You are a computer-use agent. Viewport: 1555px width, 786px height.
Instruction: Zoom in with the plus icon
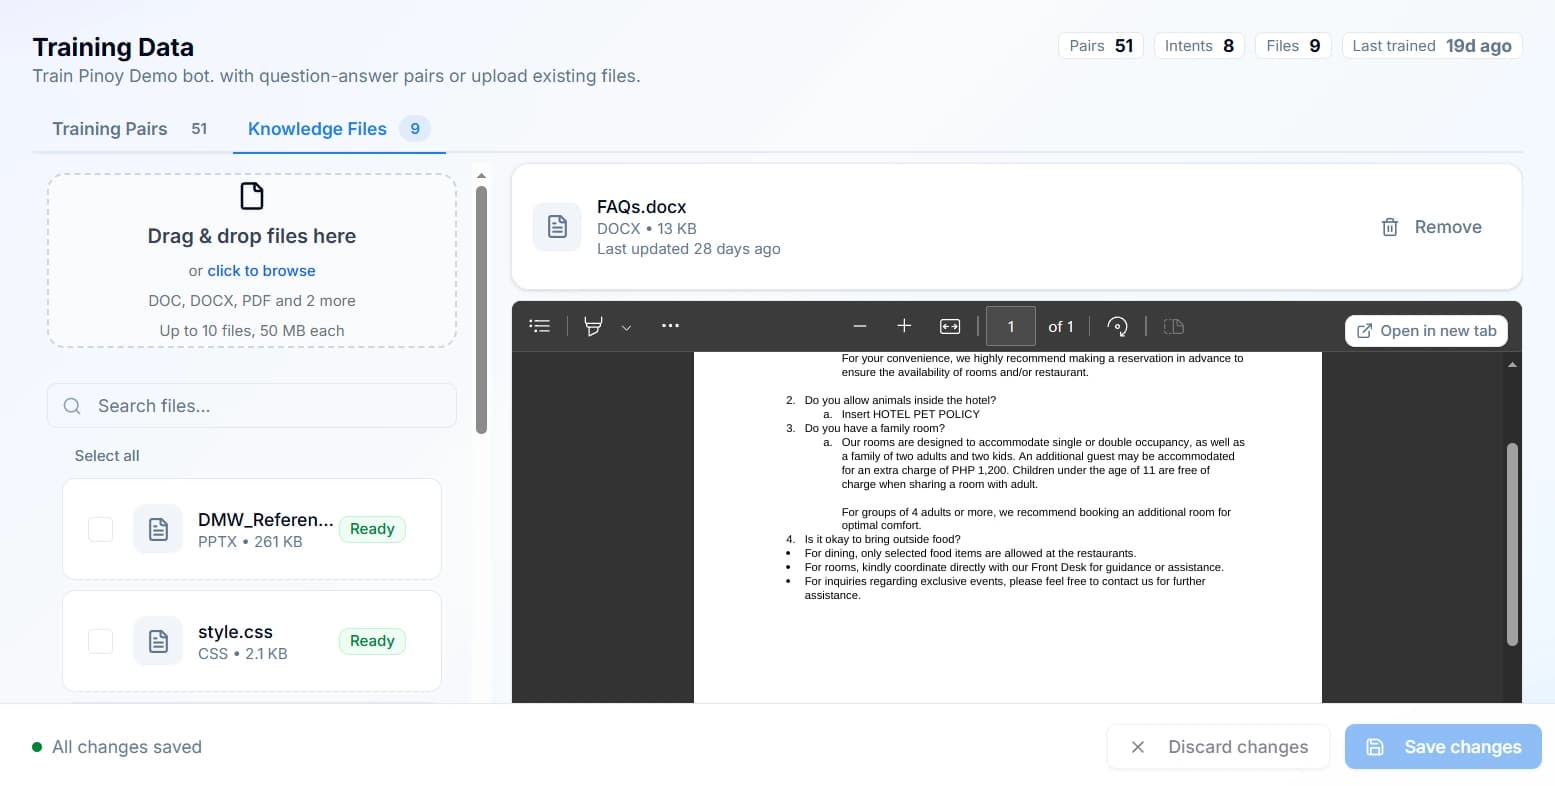tap(904, 326)
